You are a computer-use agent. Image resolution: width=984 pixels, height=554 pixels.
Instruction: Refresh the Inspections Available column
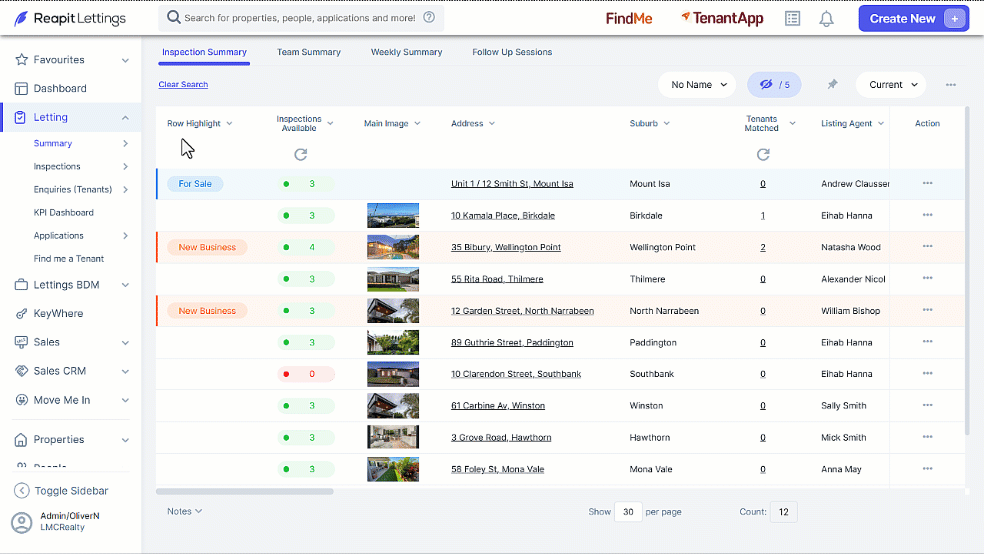(x=301, y=154)
